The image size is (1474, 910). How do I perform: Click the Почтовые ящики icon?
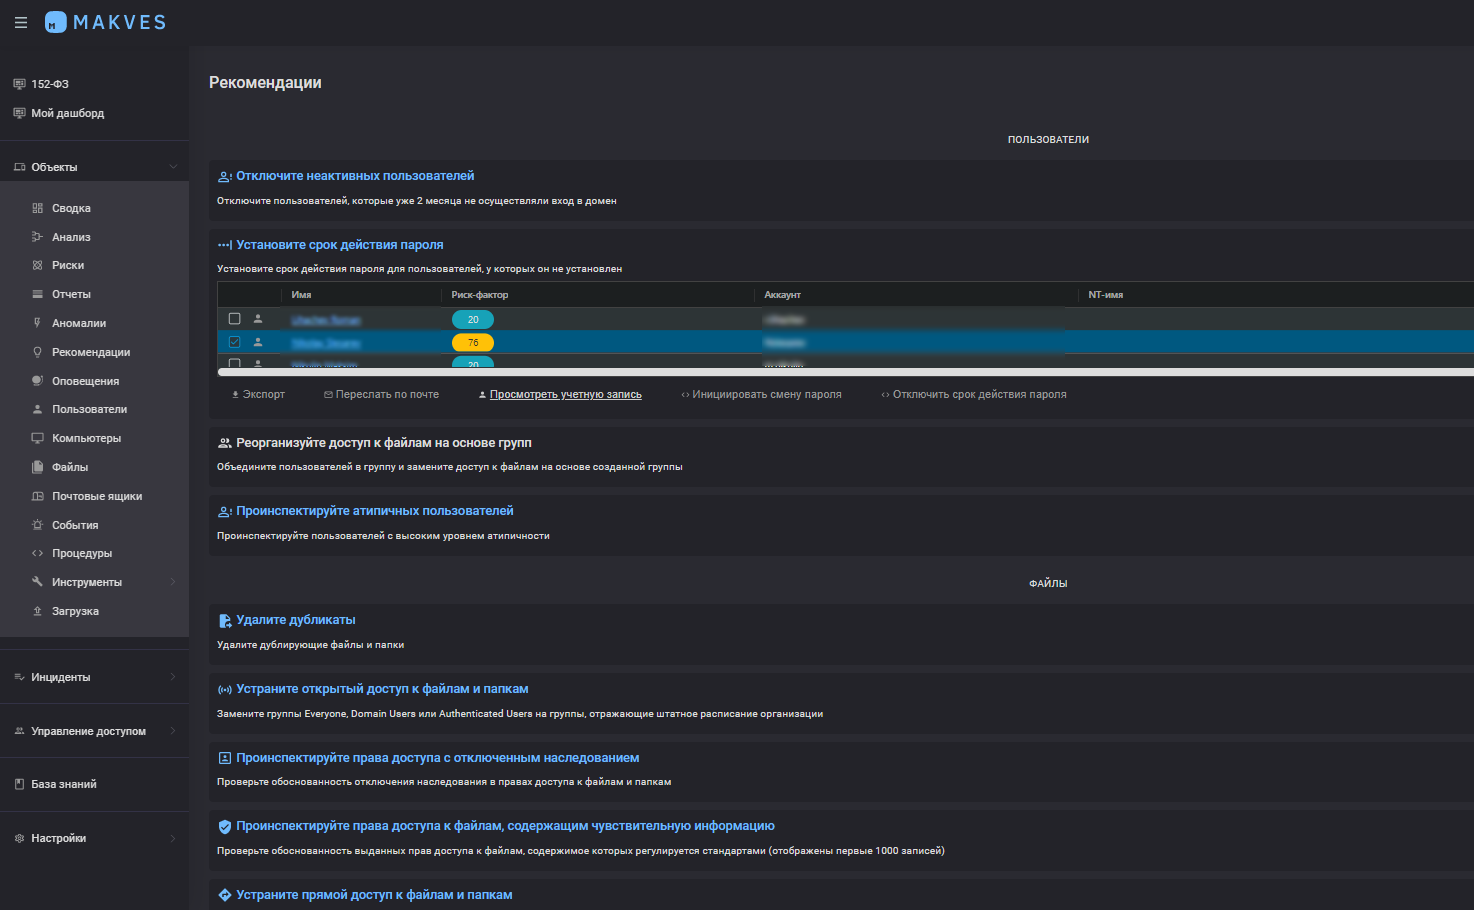[x=38, y=496]
